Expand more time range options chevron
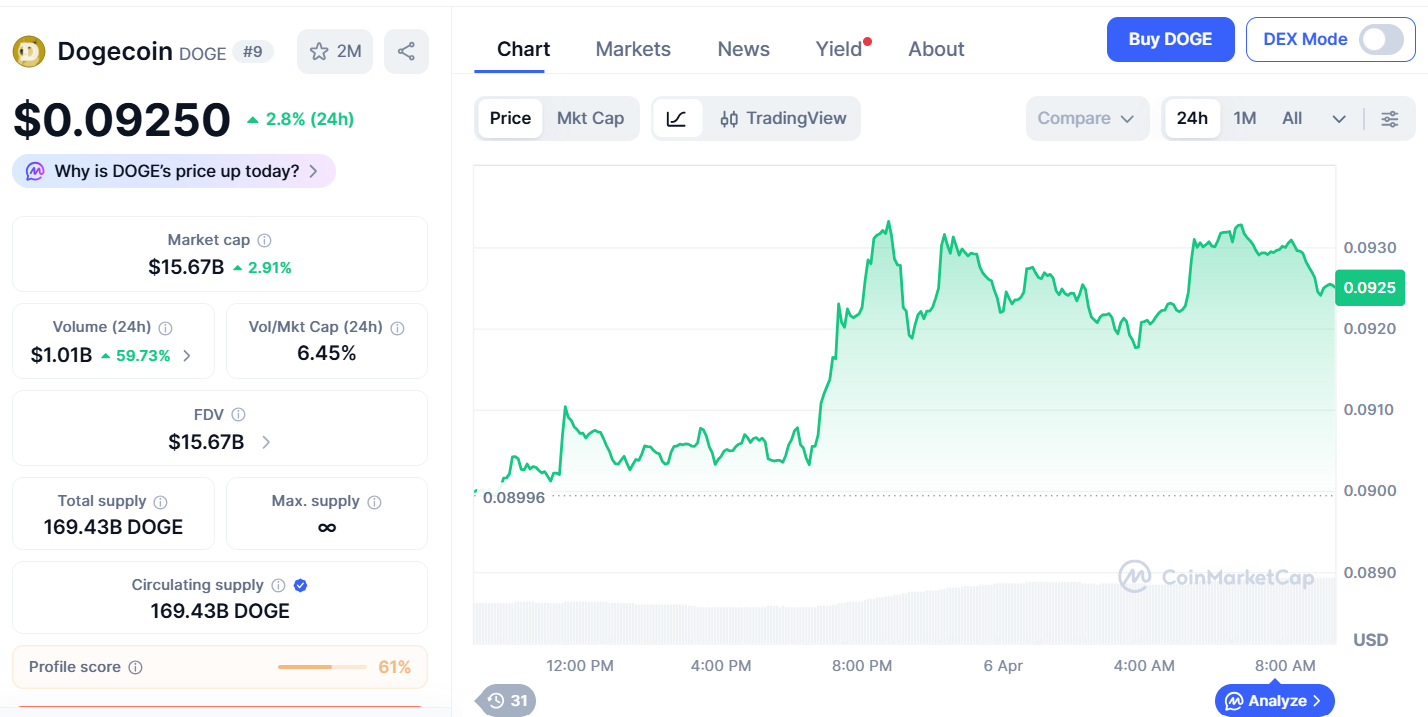This screenshot has height=717, width=1428. point(1339,119)
